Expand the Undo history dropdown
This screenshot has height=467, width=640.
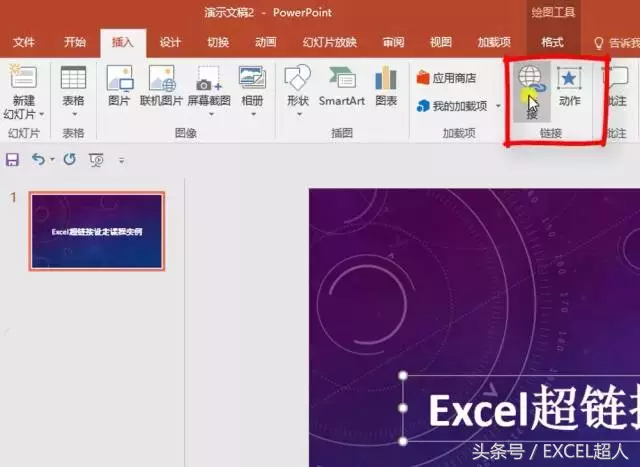coord(52,160)
